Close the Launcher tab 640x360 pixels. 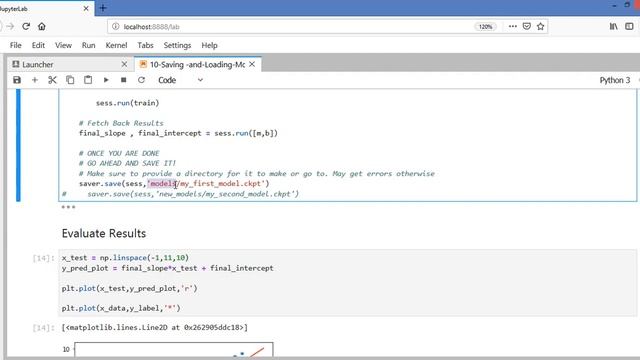[x=124, y=64]
